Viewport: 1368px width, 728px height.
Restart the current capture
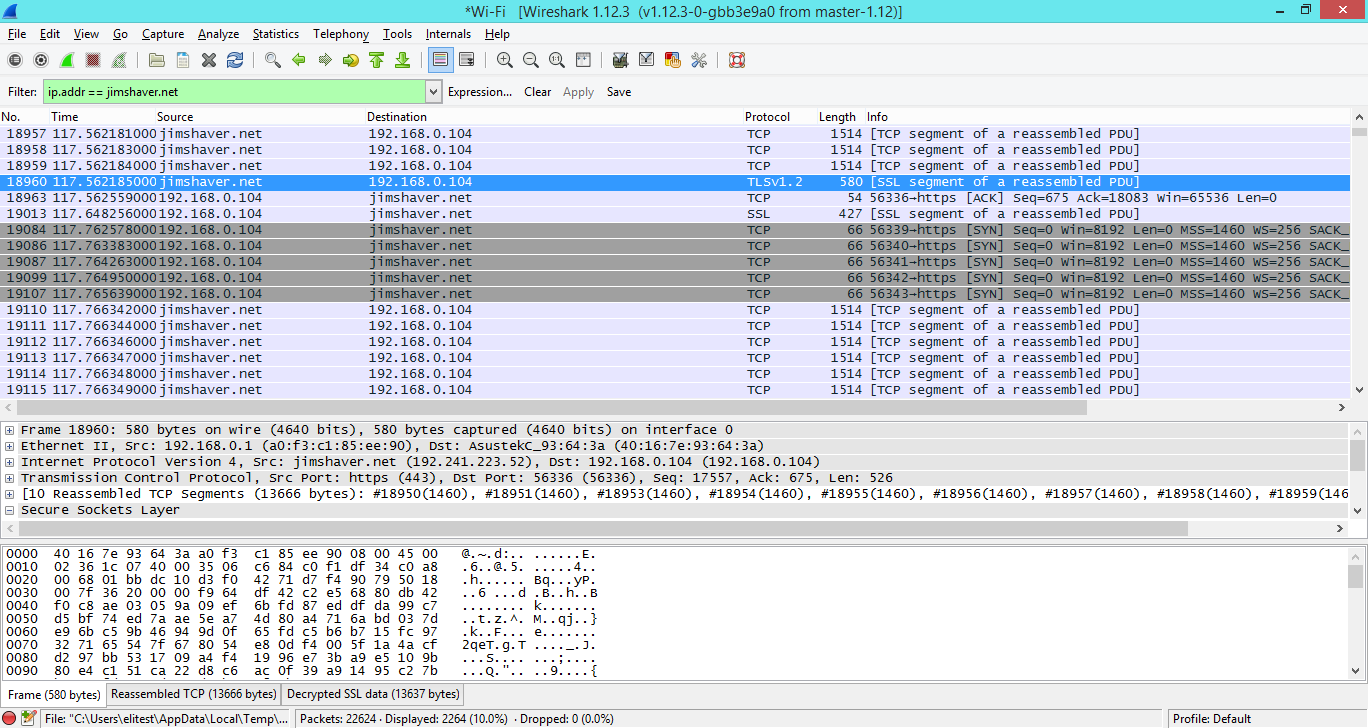(119, 60)
